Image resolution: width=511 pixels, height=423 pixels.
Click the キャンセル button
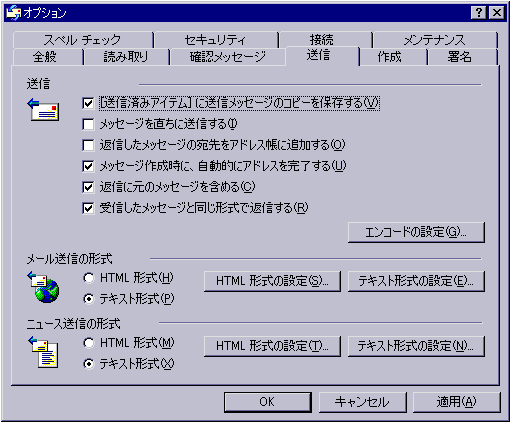pos(362,402)
